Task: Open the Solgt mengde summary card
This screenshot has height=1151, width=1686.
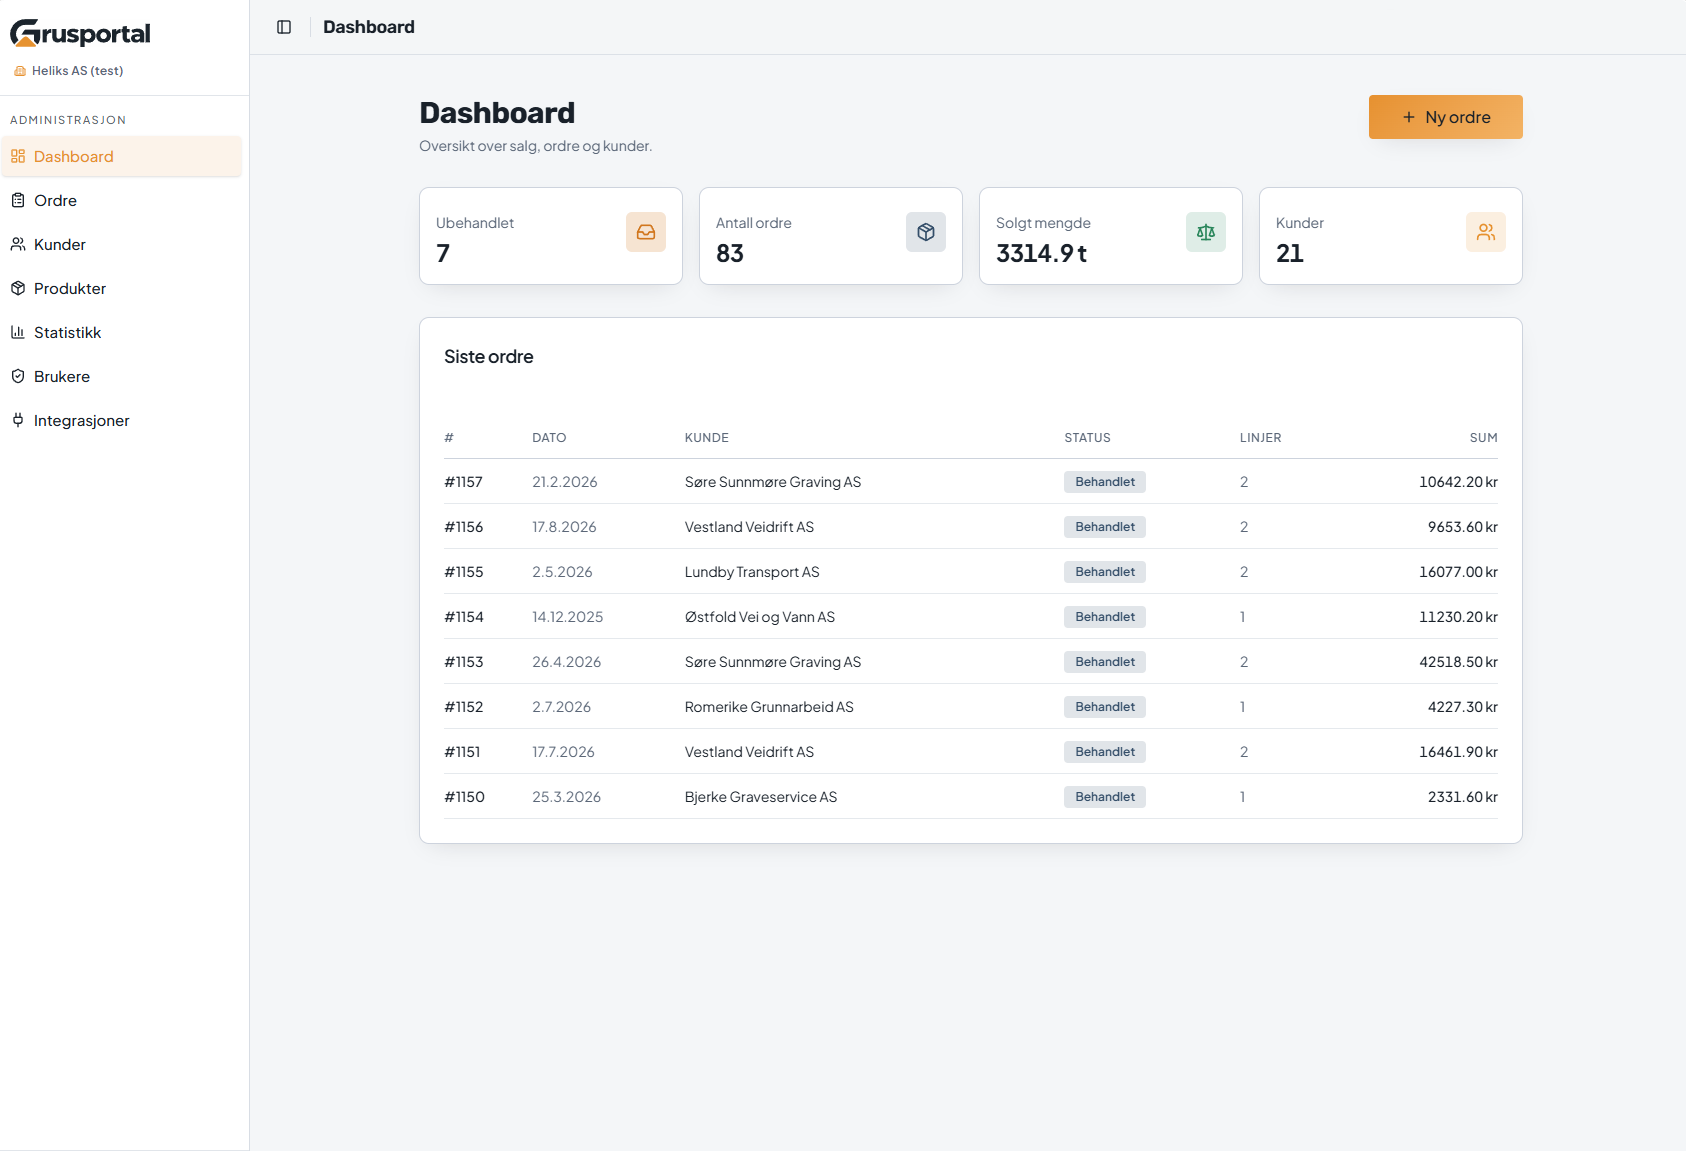Action: click(x=1111, y=236)
